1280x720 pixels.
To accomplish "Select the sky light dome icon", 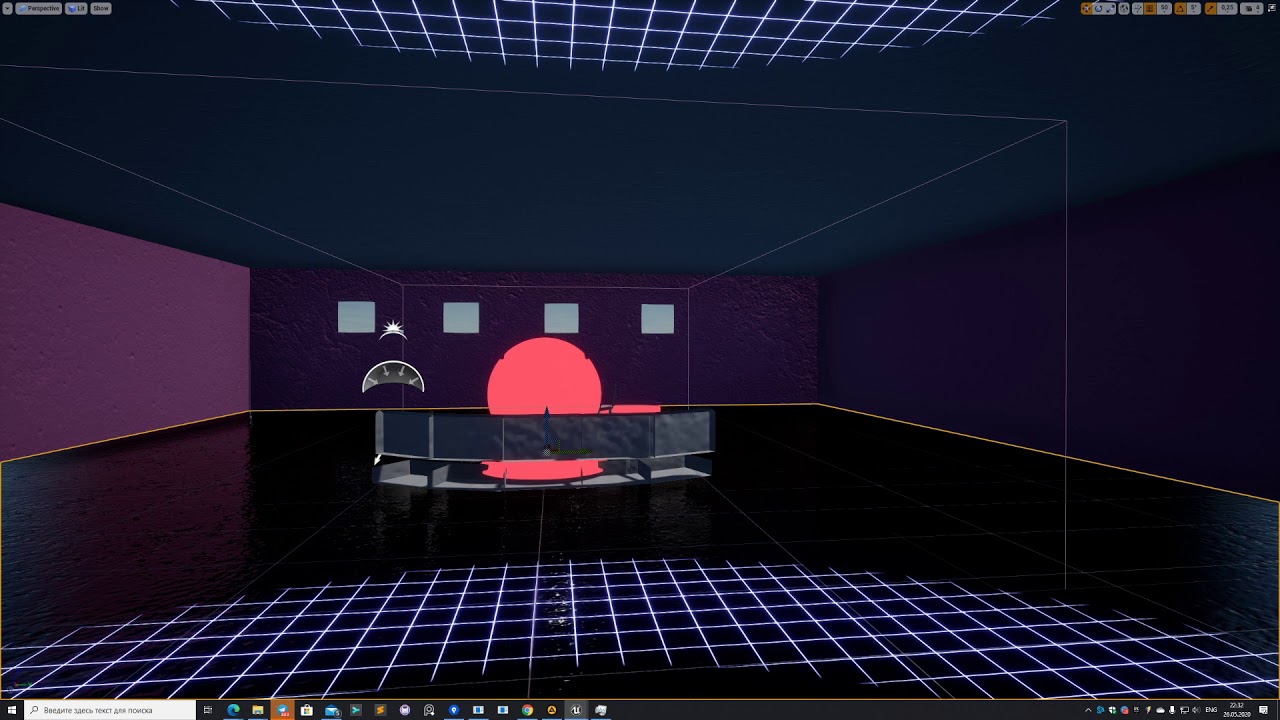I will (x=393, y=376).
